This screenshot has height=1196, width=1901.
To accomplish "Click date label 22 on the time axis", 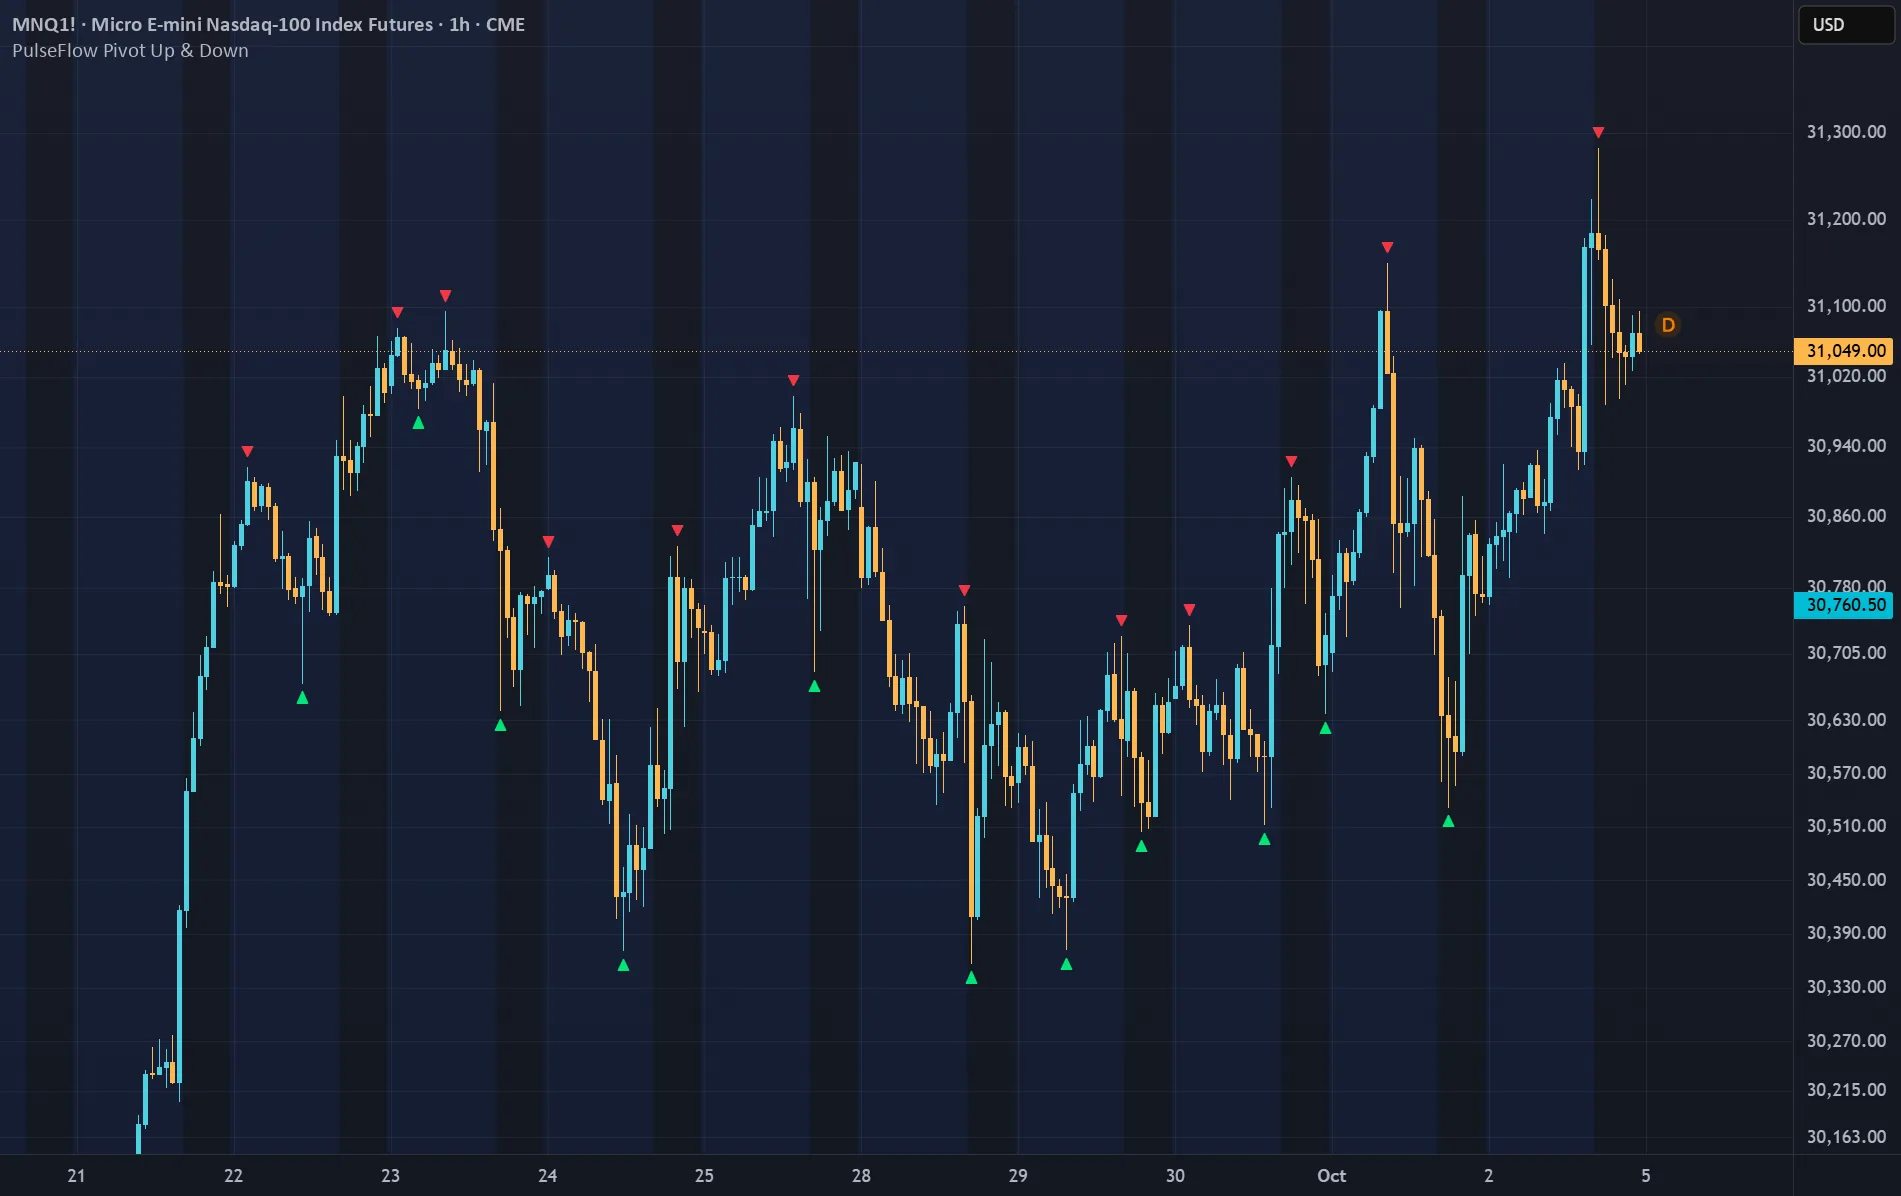I will click(233, 1176).
